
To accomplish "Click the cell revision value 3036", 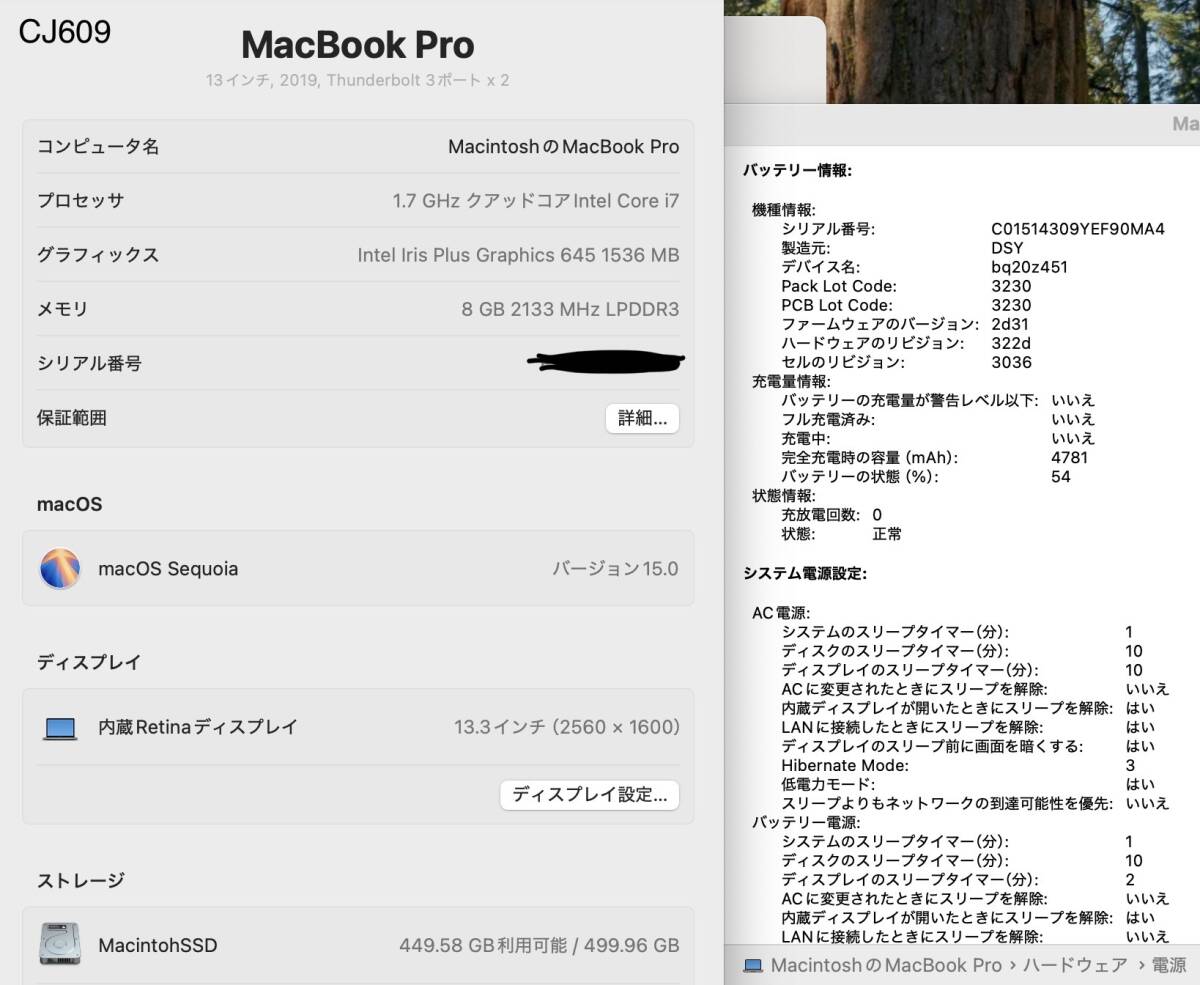I will click(1011, 362).
